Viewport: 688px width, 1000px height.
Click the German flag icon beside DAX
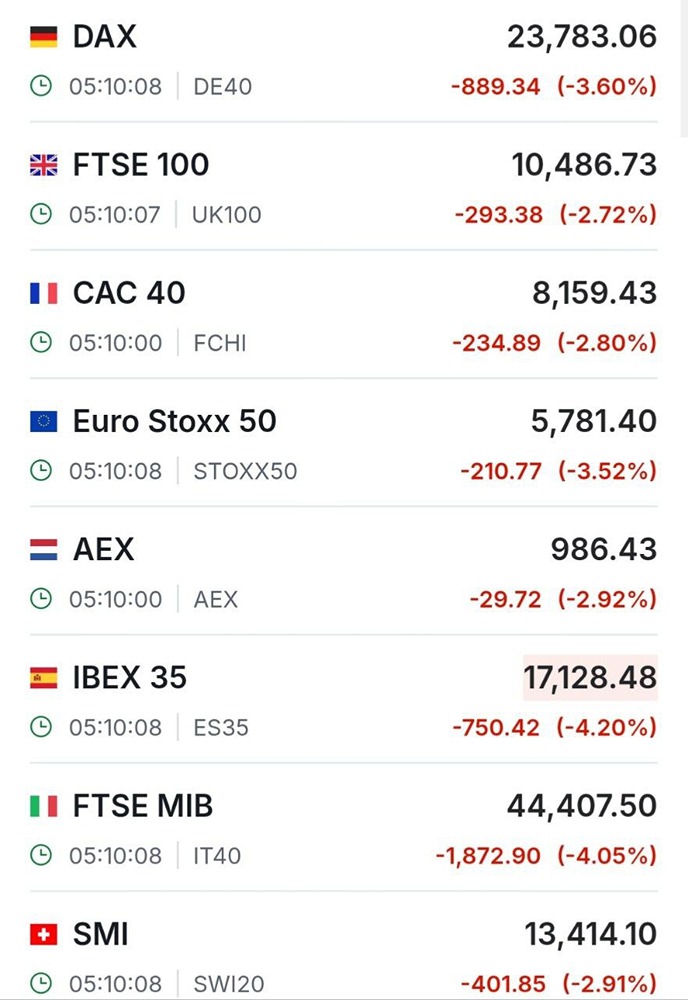click(43, 38)
